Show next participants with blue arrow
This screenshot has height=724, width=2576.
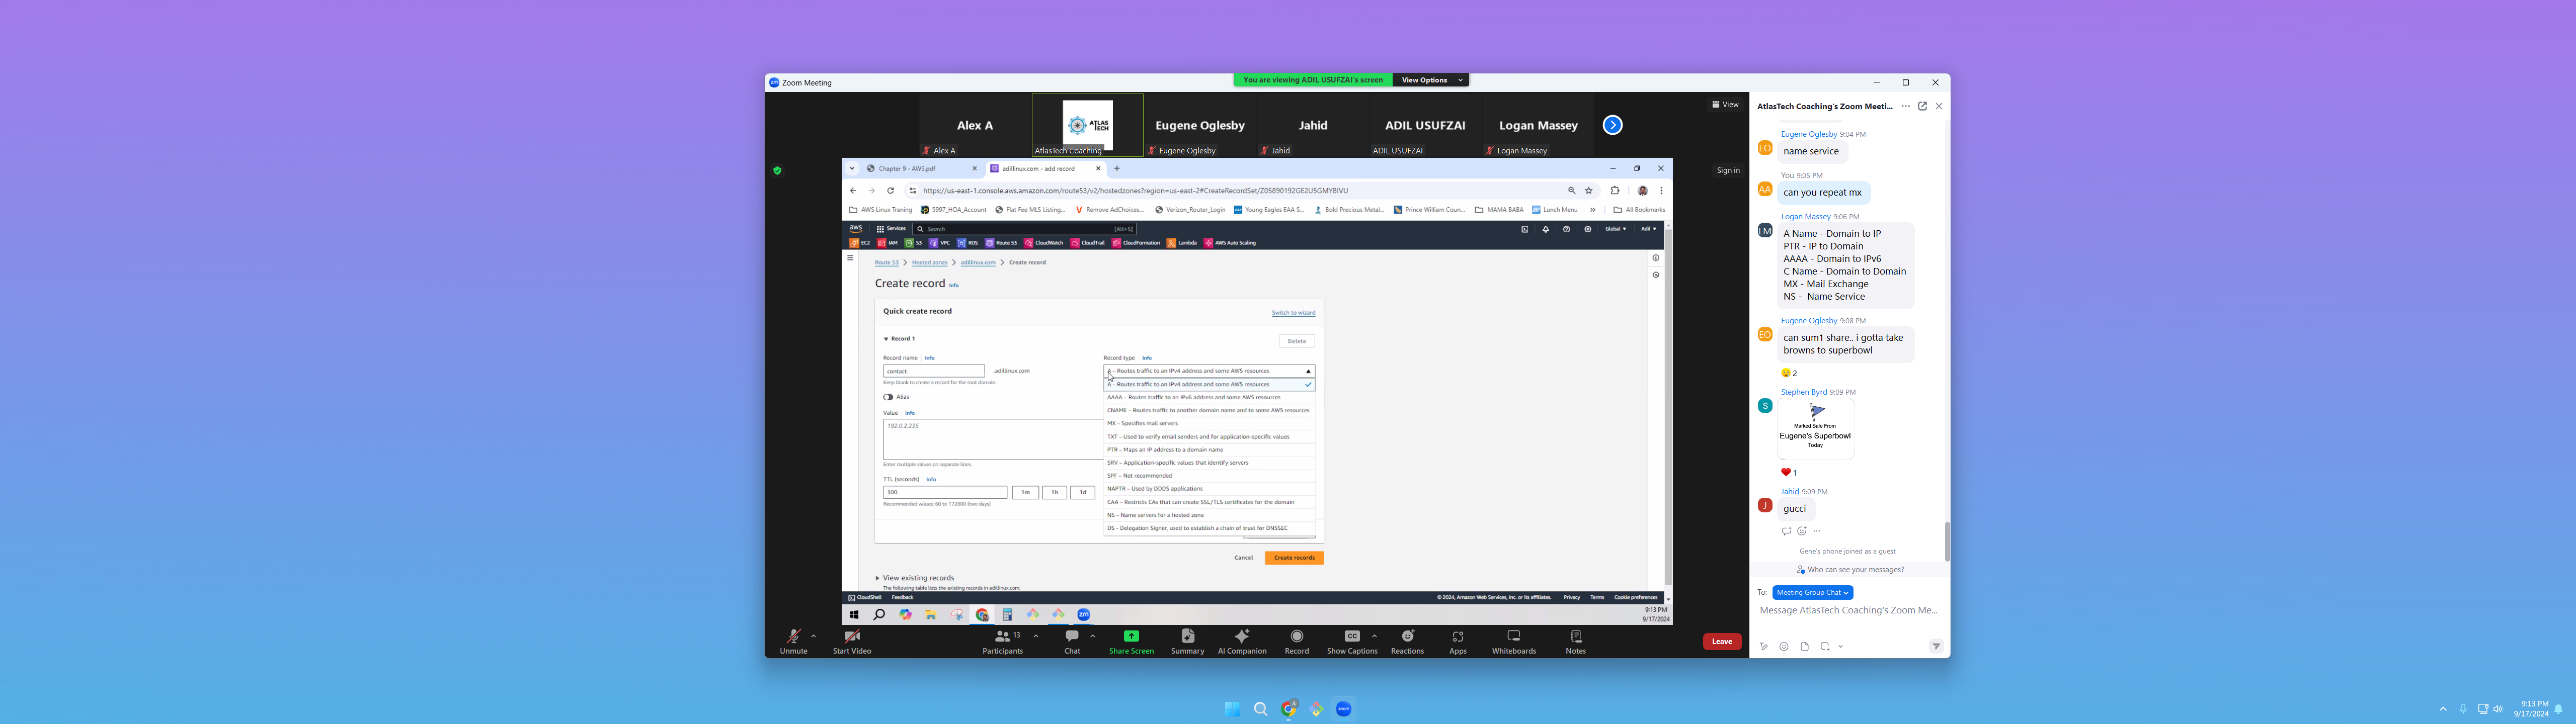[x=1612, y=125]
